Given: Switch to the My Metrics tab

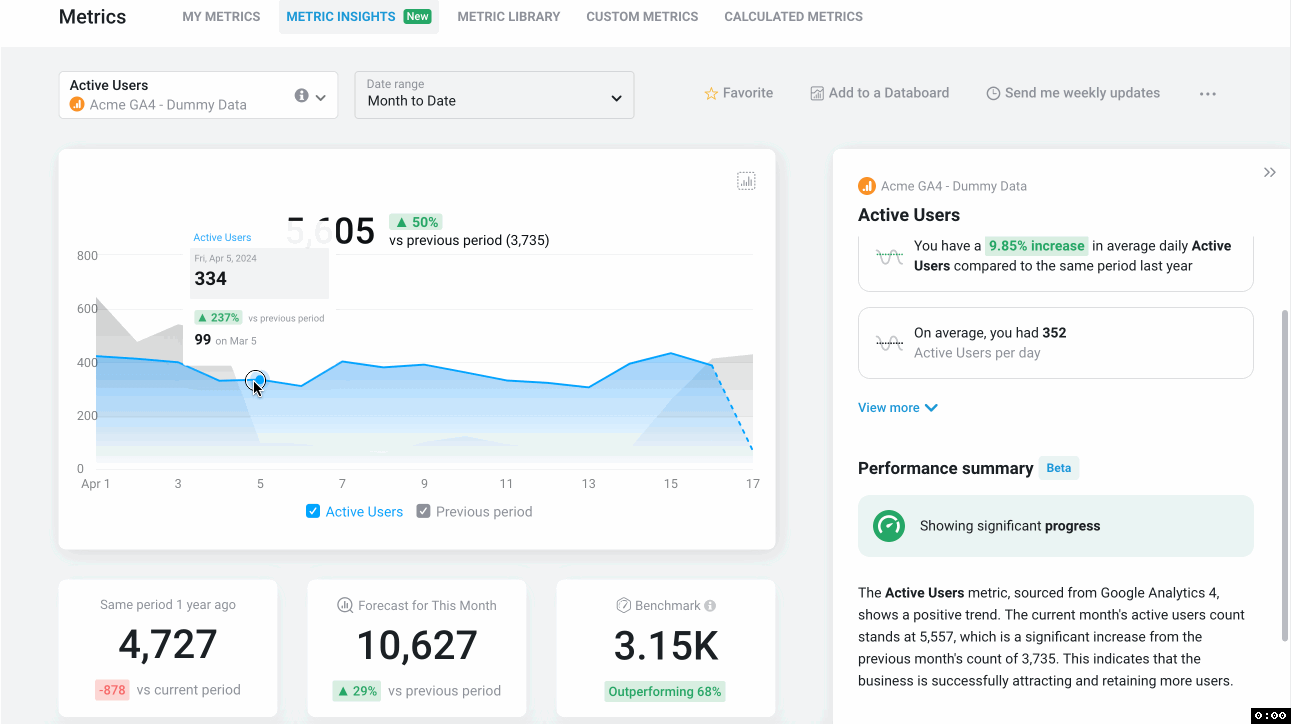Looking at the screenshot, I should 221,17.
